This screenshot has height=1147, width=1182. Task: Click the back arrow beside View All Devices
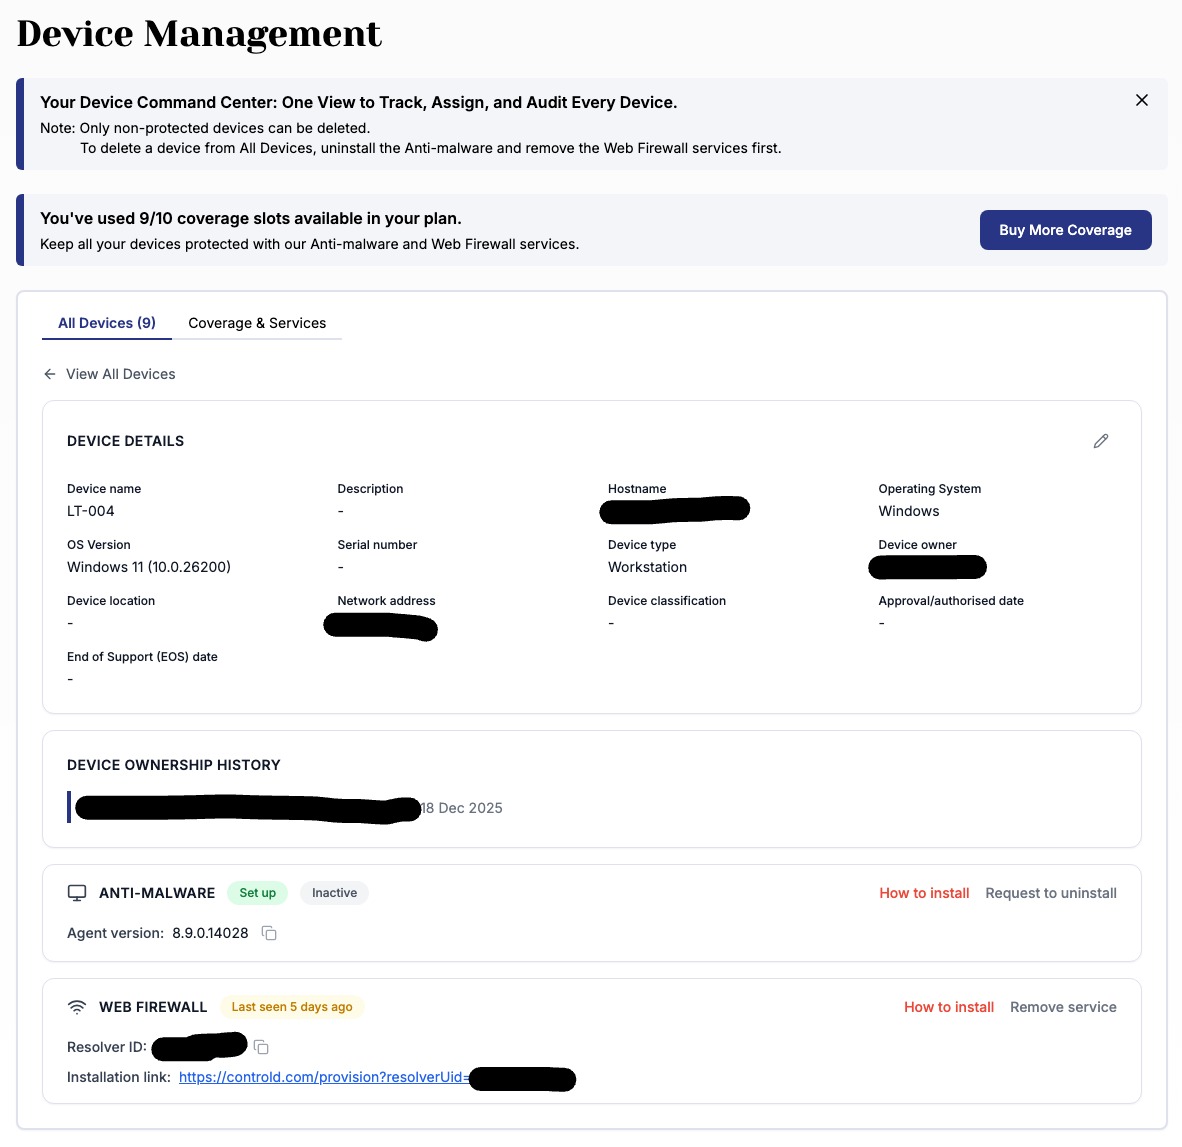(50, 374)
